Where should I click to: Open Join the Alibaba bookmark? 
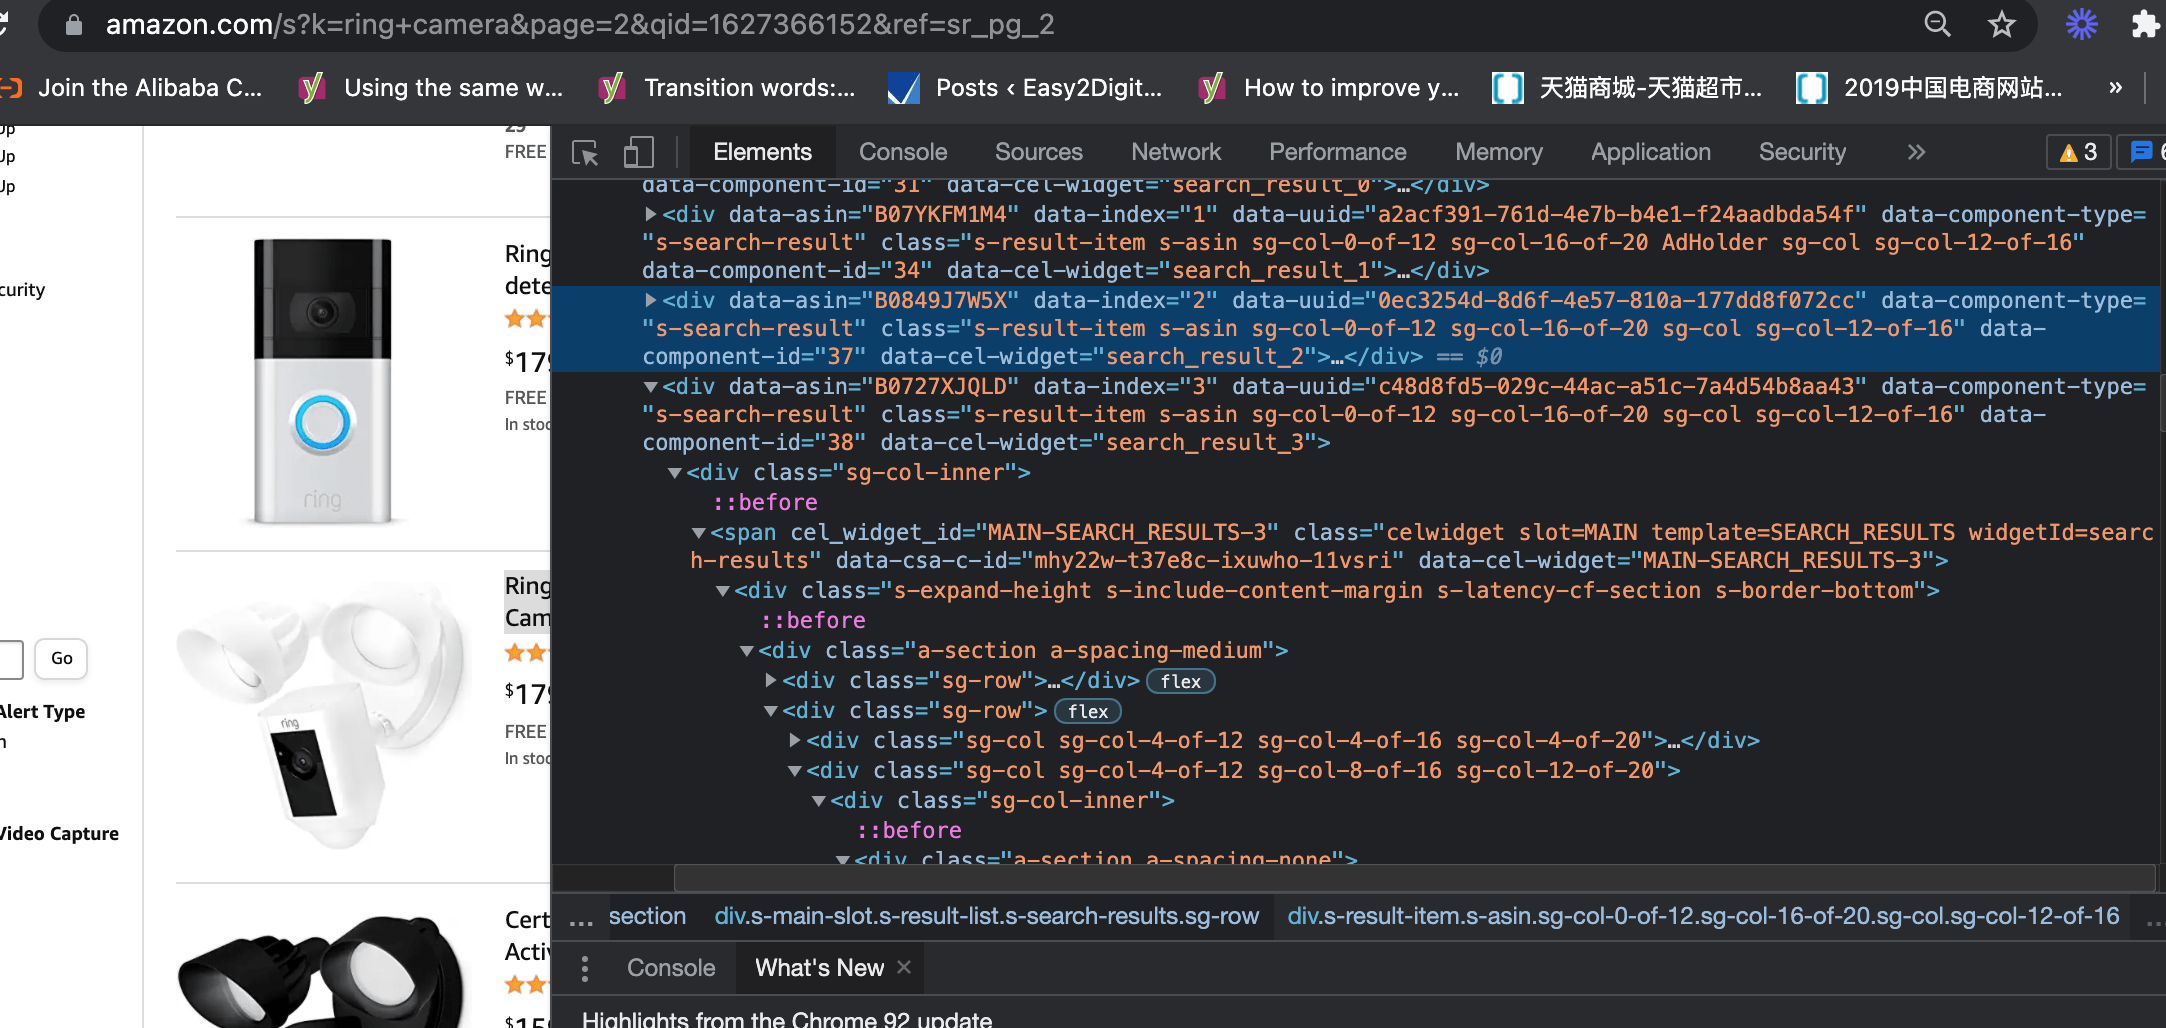tap(132, 88)
